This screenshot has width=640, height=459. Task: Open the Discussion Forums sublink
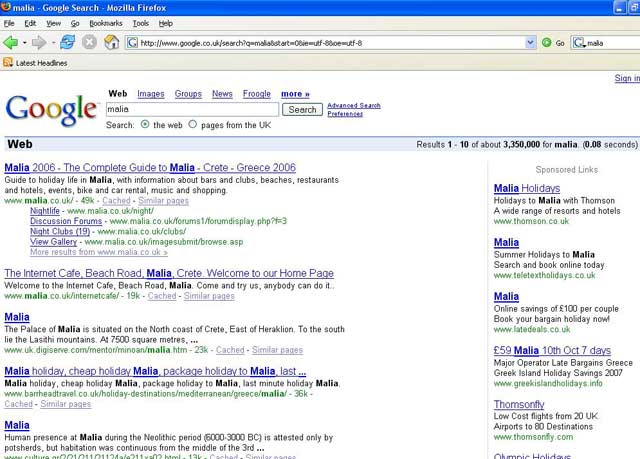click(x=66, y=221)
